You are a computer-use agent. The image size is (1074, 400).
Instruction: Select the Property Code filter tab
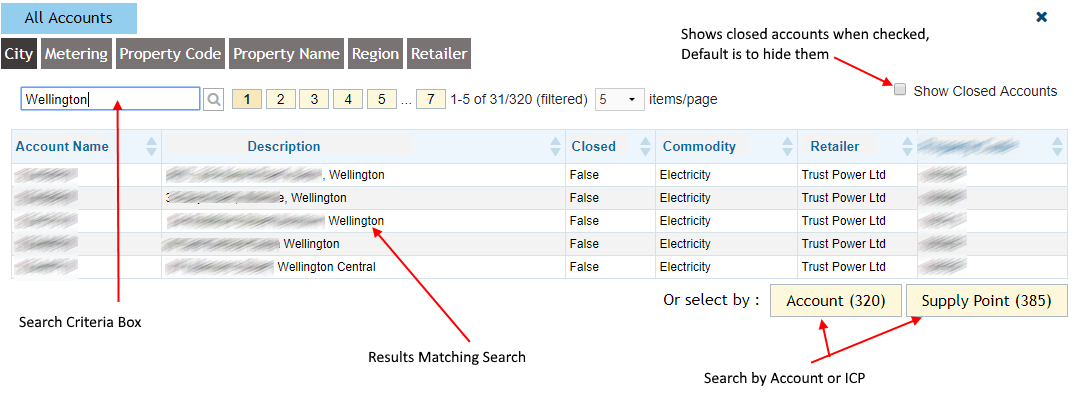[x=170, y=54]
